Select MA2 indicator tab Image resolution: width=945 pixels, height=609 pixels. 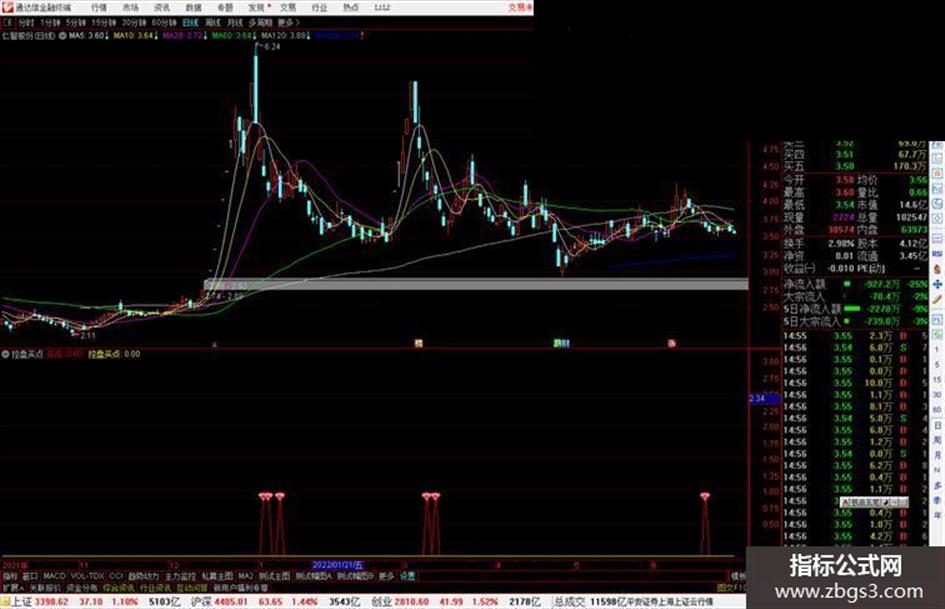(245, 576)
